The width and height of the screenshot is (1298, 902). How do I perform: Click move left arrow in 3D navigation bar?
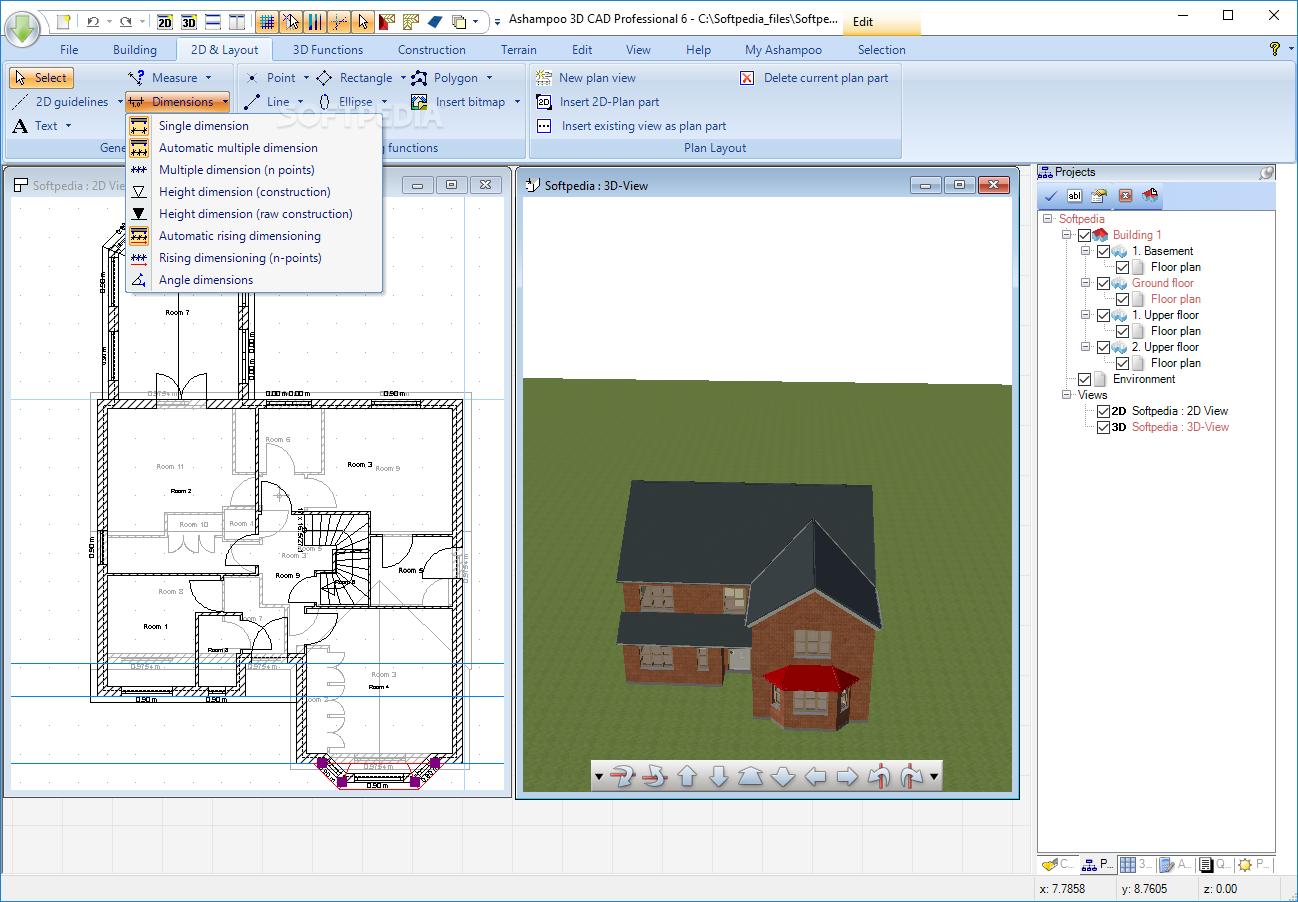[815, 776]
